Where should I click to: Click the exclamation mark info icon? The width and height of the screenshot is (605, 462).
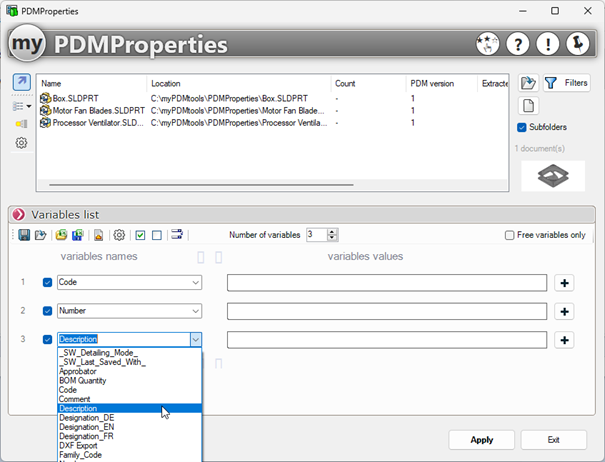click(548, 44)
